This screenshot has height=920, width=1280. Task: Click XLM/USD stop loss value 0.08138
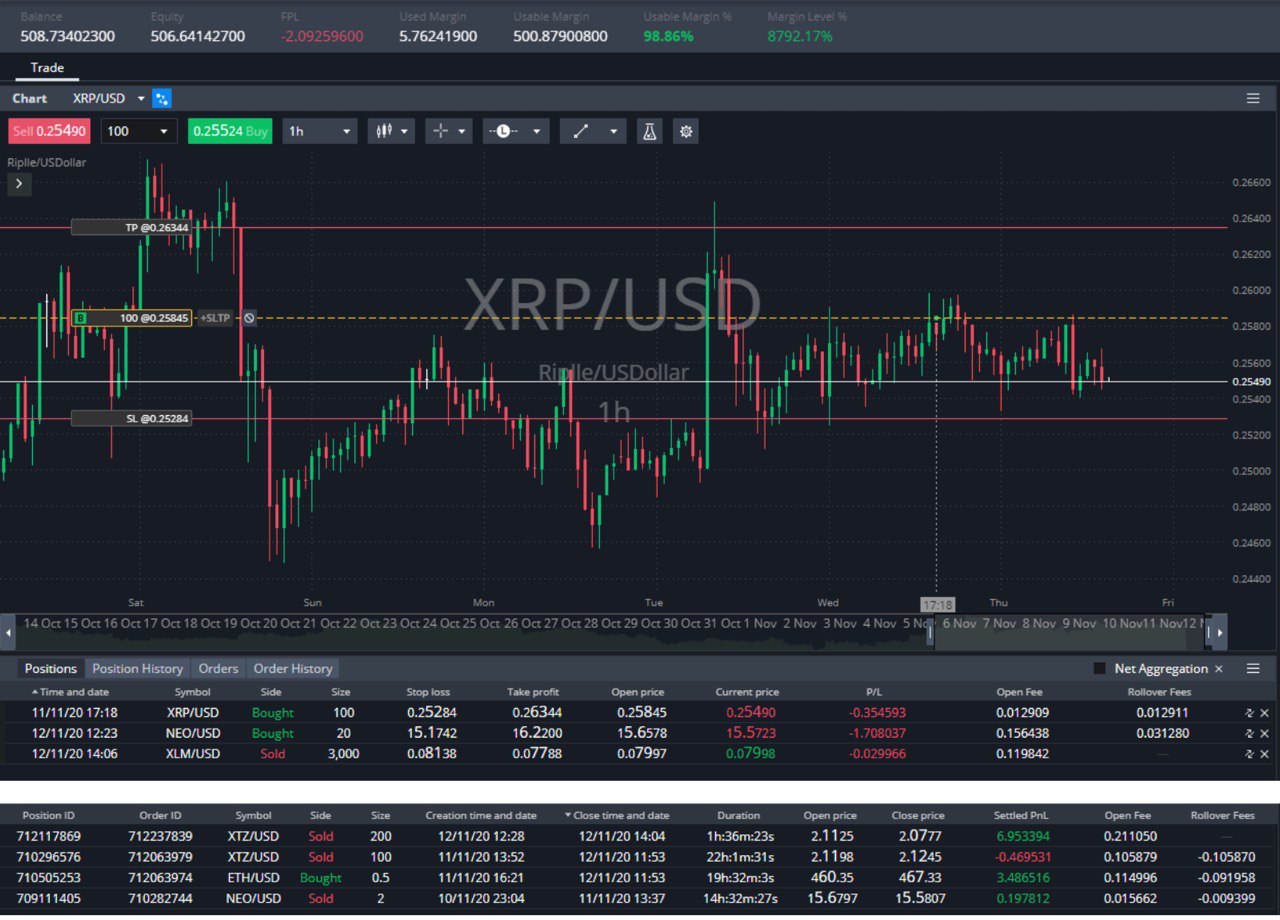pos(432,754)
